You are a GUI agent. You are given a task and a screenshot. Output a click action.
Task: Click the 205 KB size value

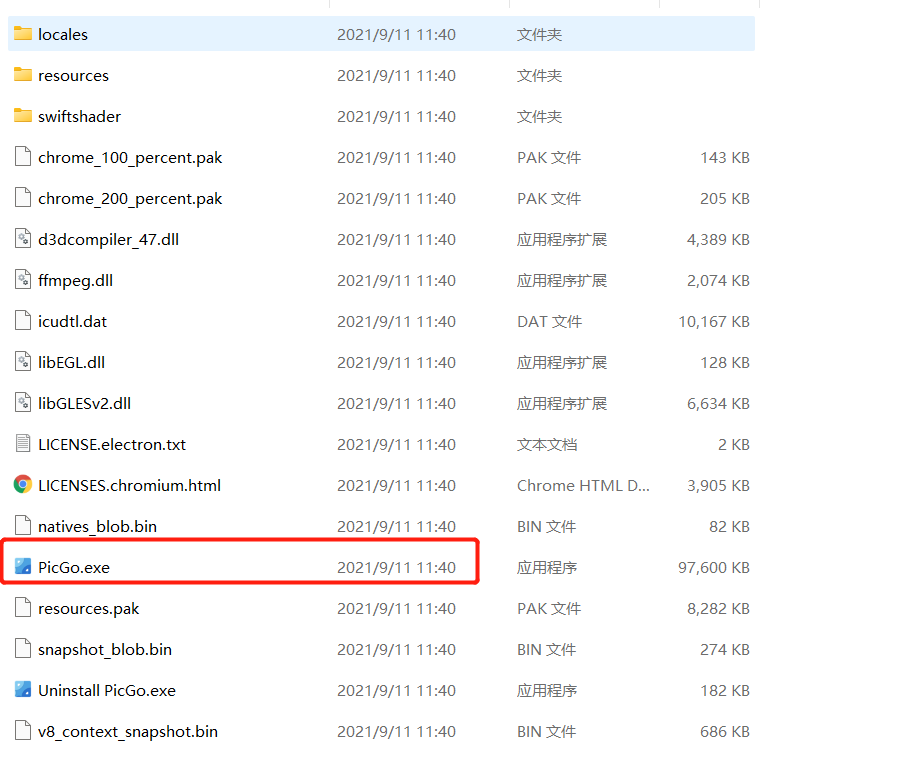click(725, 199)
